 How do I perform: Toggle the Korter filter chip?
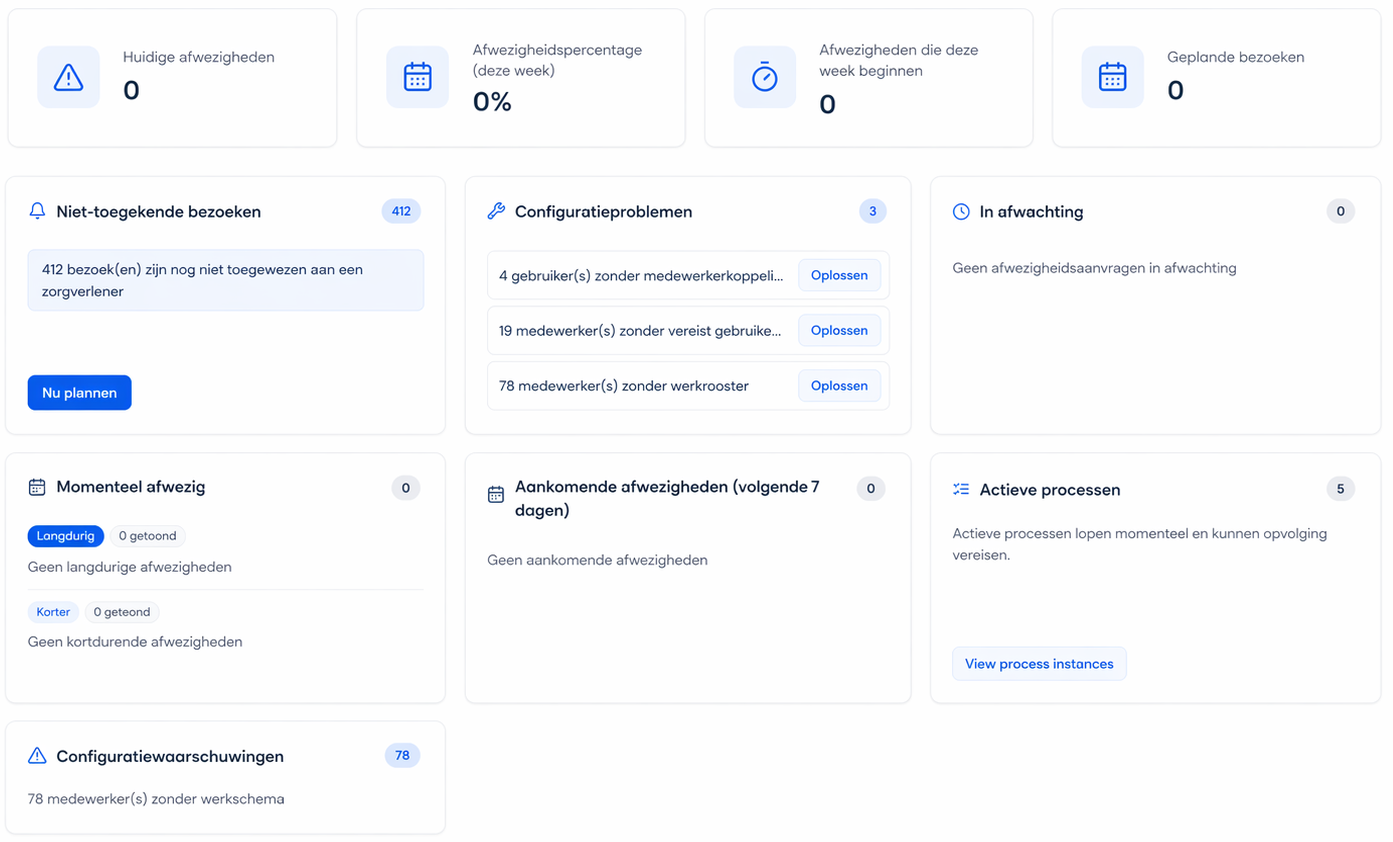[53, 612]
